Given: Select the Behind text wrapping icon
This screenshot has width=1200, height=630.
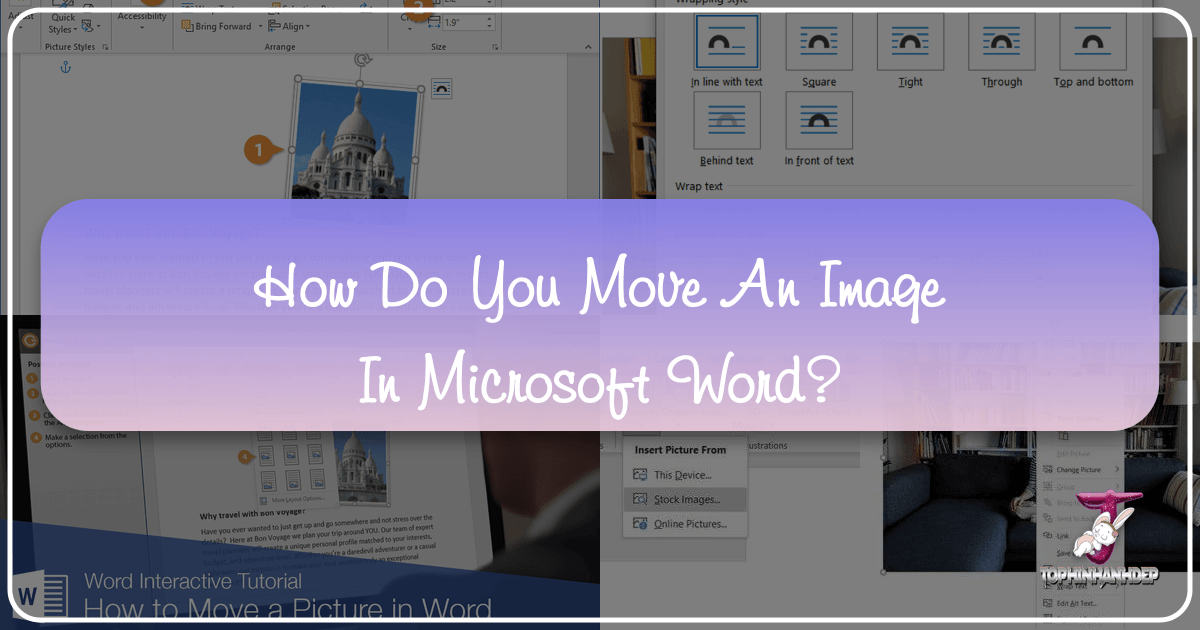Looking at the screenshot, I should 726,122.
